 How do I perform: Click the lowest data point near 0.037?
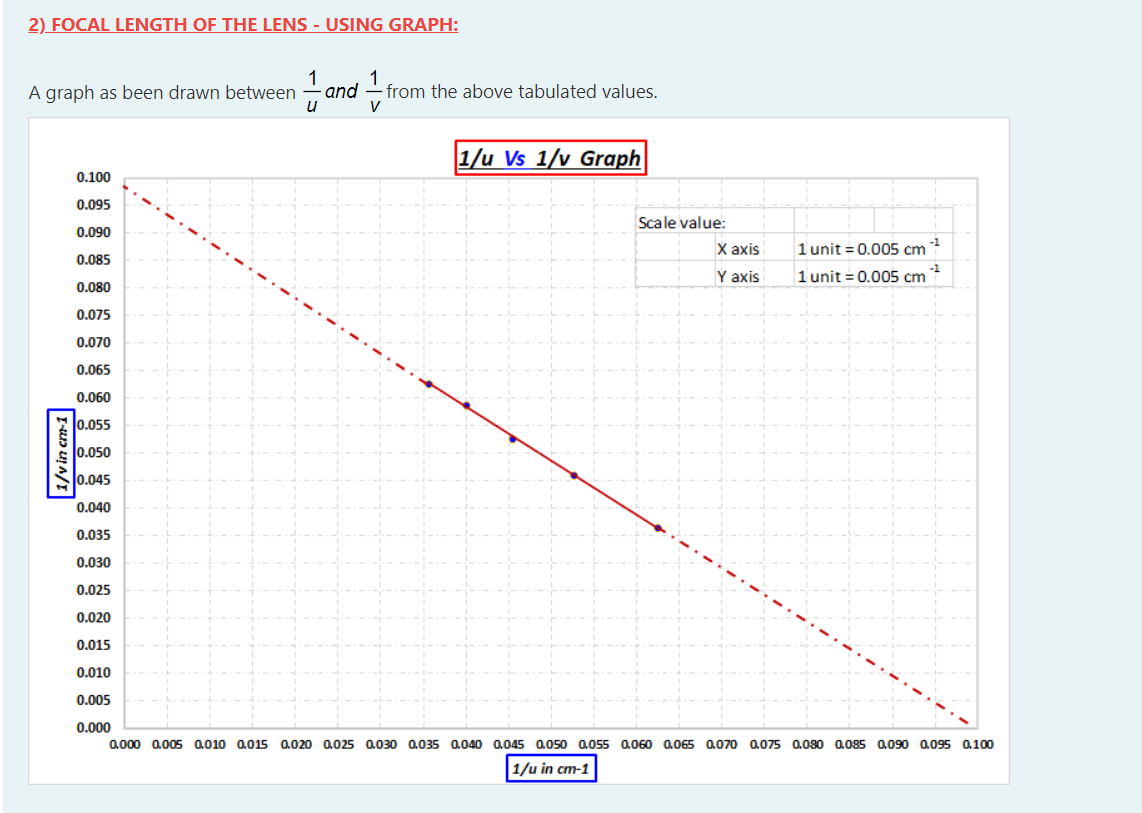click(x=658, y=525)
